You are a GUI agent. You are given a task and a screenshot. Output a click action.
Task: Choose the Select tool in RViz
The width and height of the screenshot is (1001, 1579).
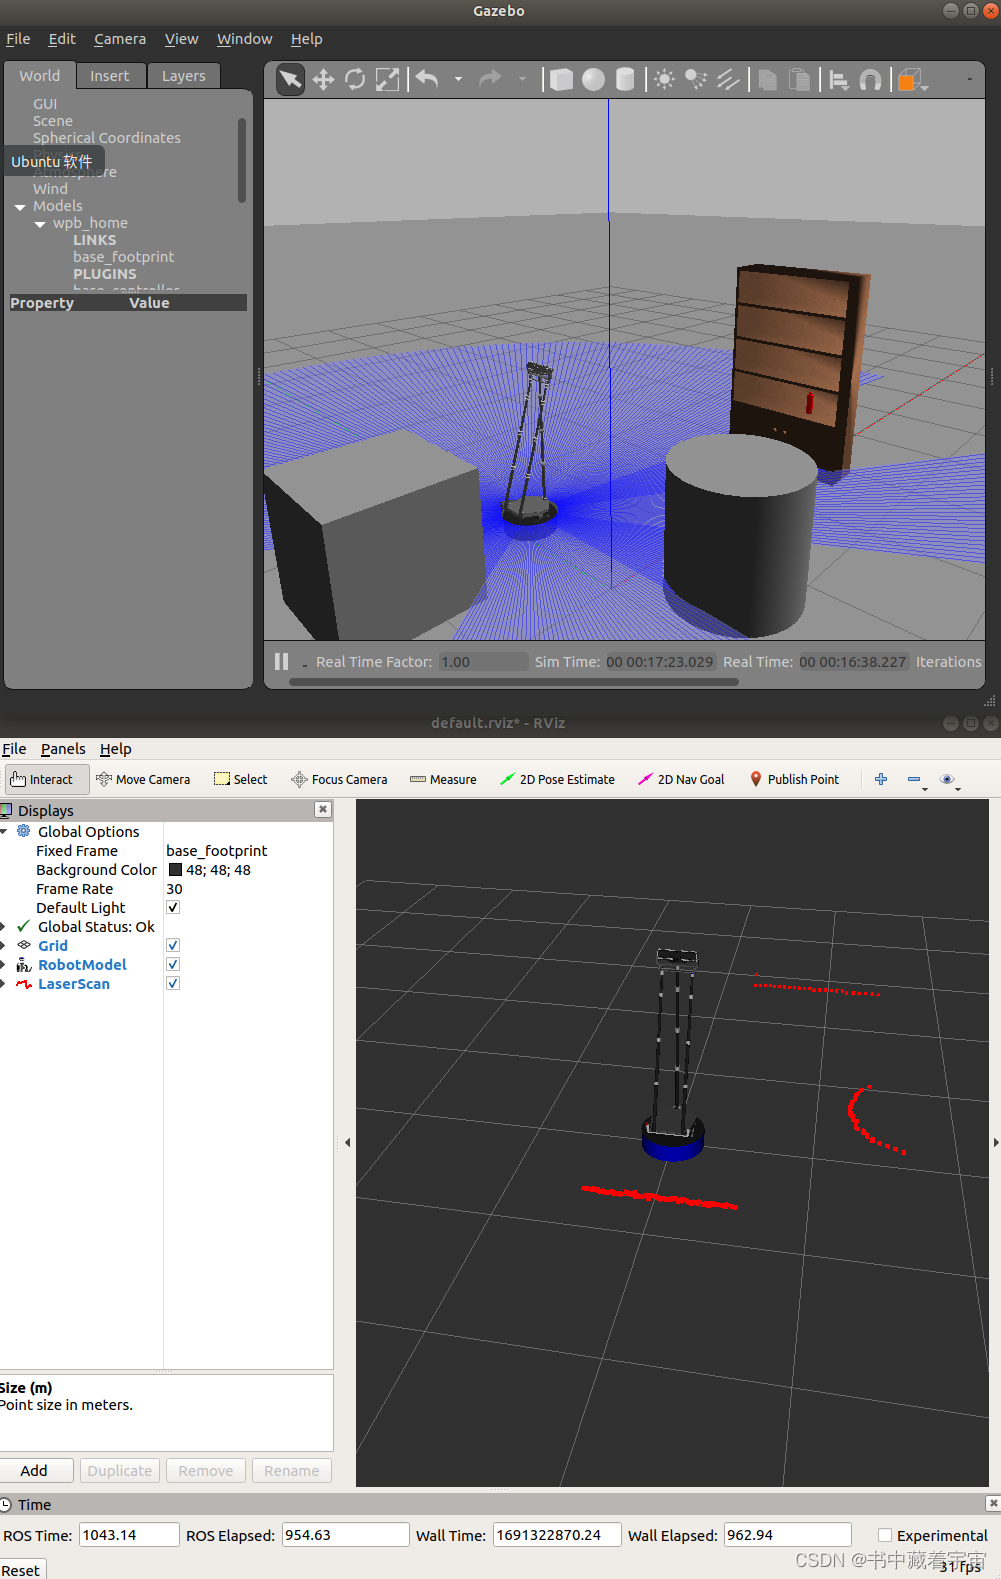pyautogui.click(x=241, y=780)
